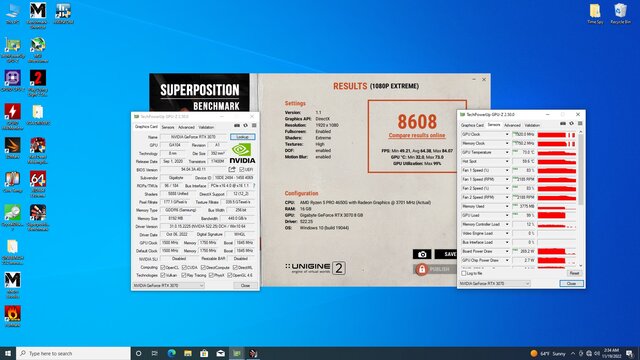Toggle OpenGL 4.6 checkbox
This screenshot has height=360, width=640.
[x=230, y=276]
